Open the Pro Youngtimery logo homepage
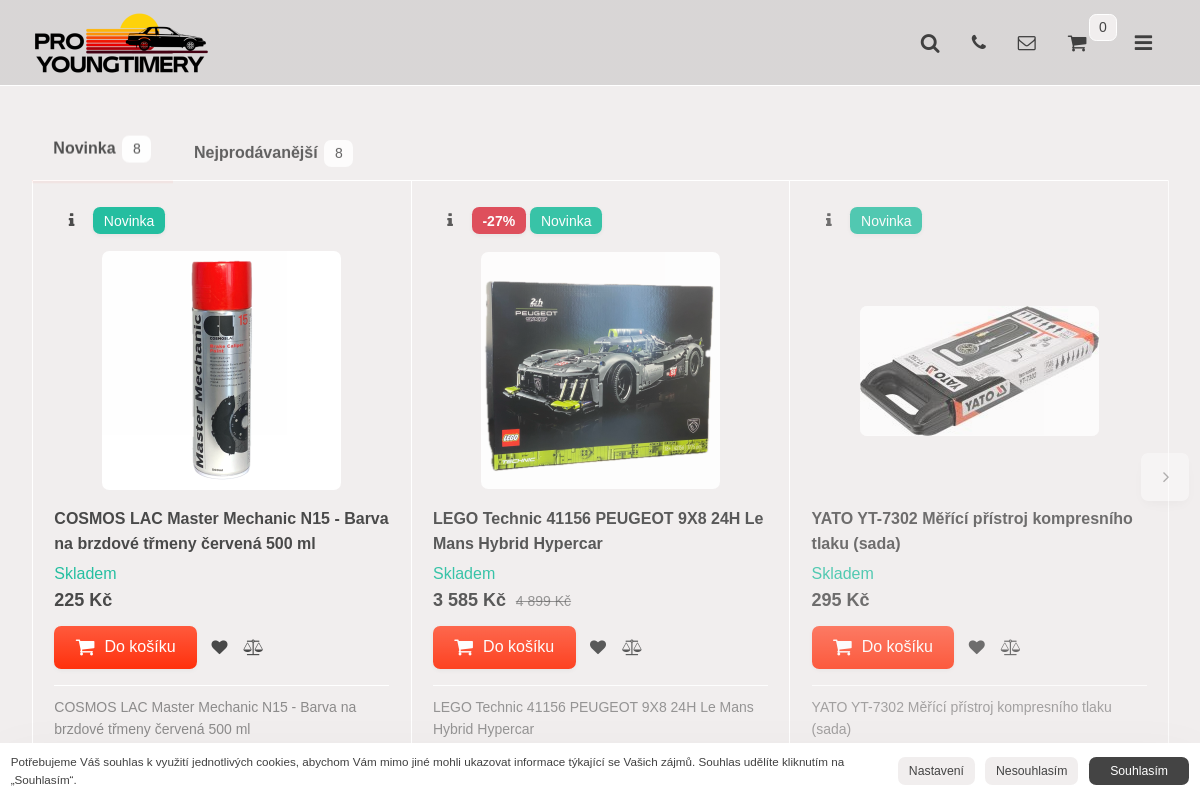 click(x=121, y=43)
